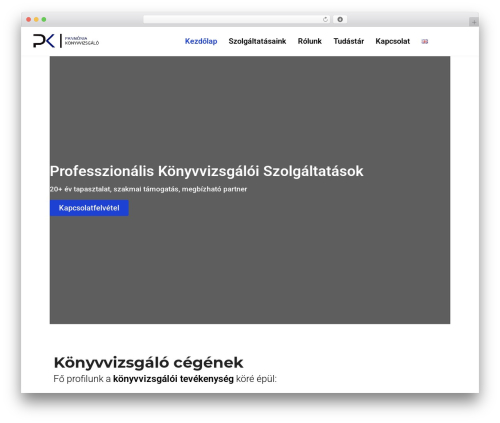500x423 pixels.
Task: Navigate to Tudástár
Action: click(x=349, y=41)
